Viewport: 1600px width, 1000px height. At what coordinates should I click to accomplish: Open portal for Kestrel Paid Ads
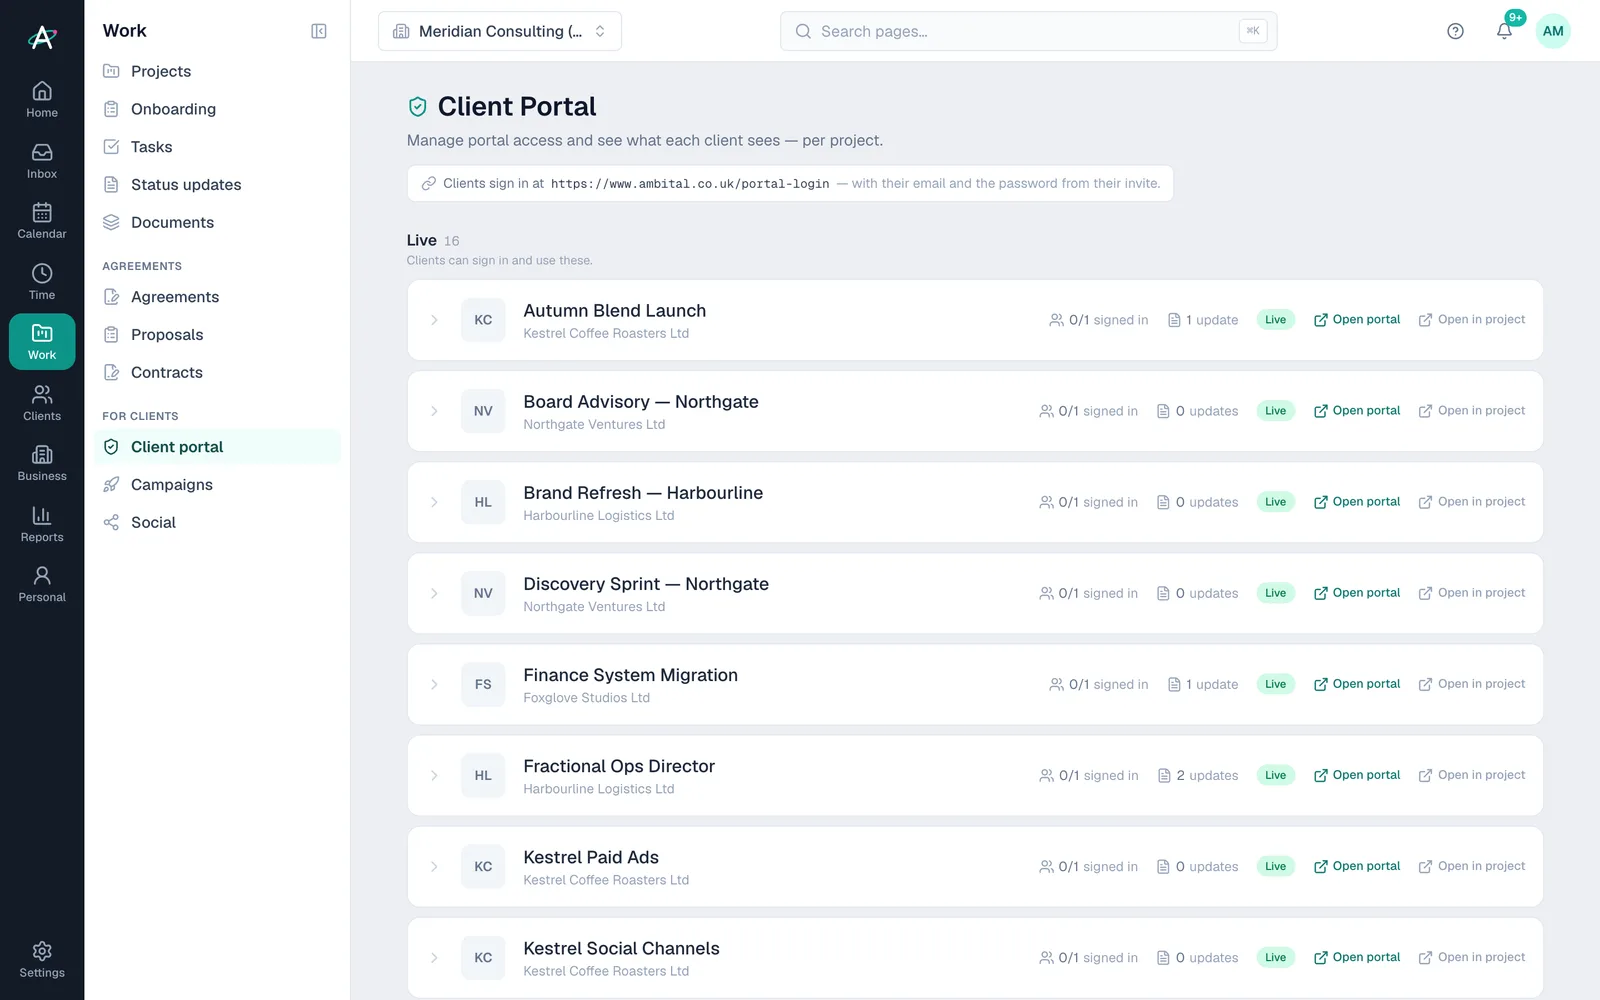click(1357, 866)
